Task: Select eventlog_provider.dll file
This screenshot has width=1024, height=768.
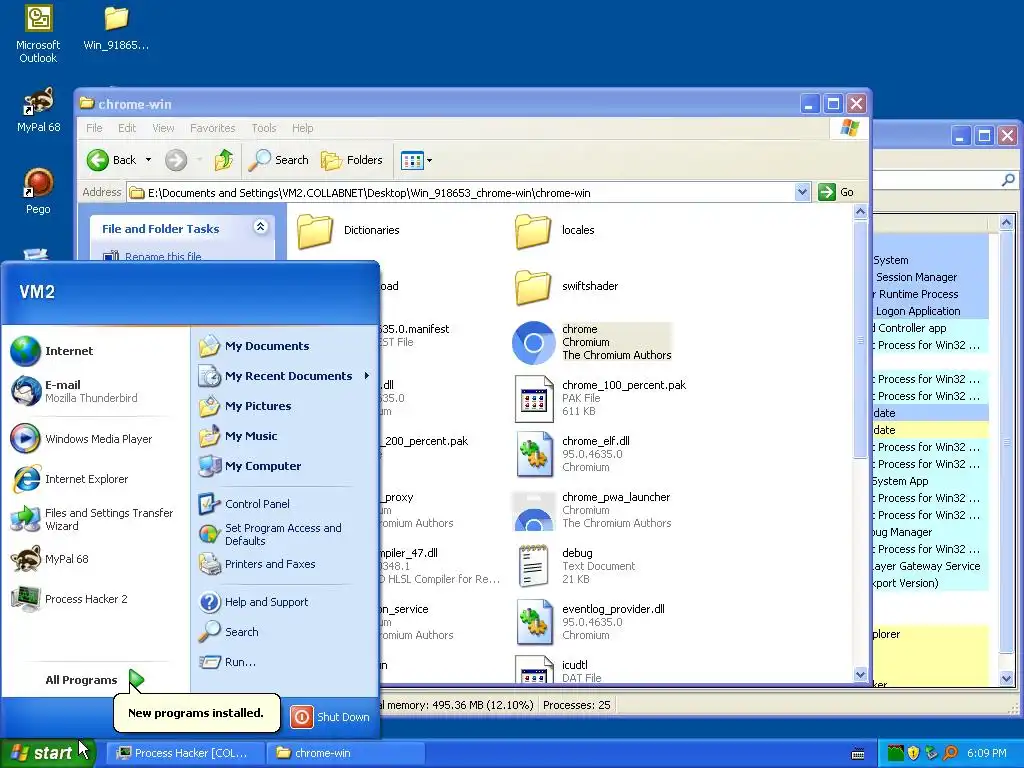Action: coord(590,622)
